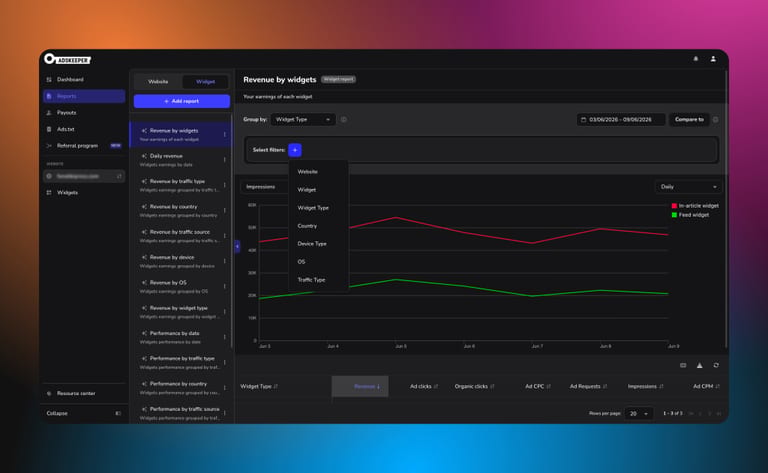Switch to the Widget tab
This screenshot has height=473, width=768.
tap(205, 82)
